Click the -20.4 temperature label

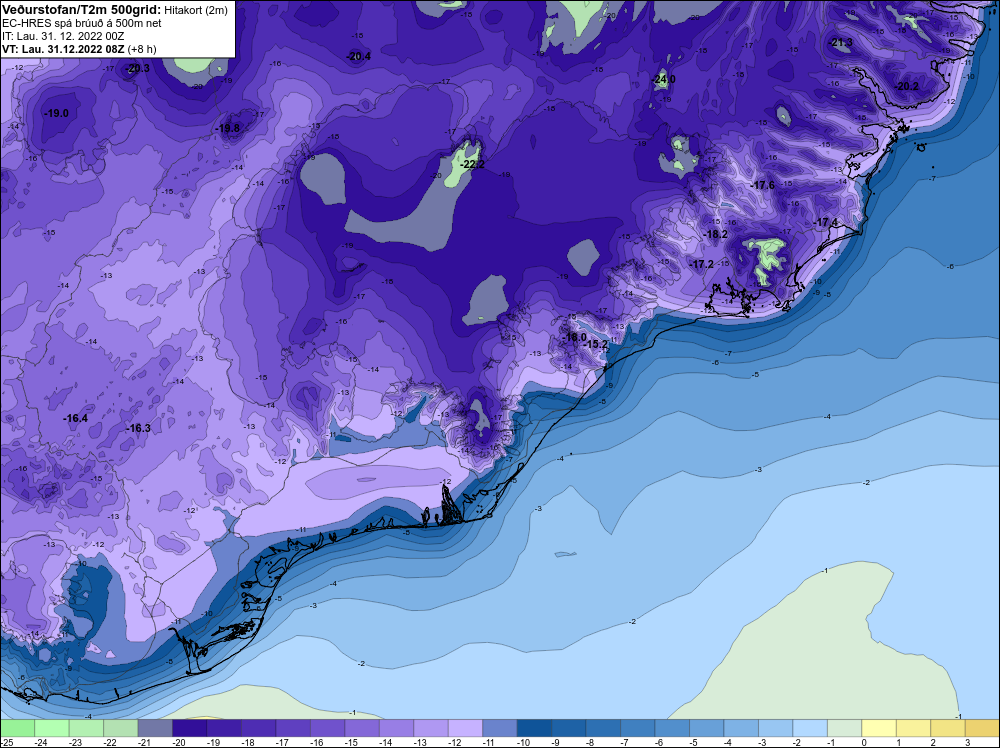pyautogui.click(x=358, y=56)
